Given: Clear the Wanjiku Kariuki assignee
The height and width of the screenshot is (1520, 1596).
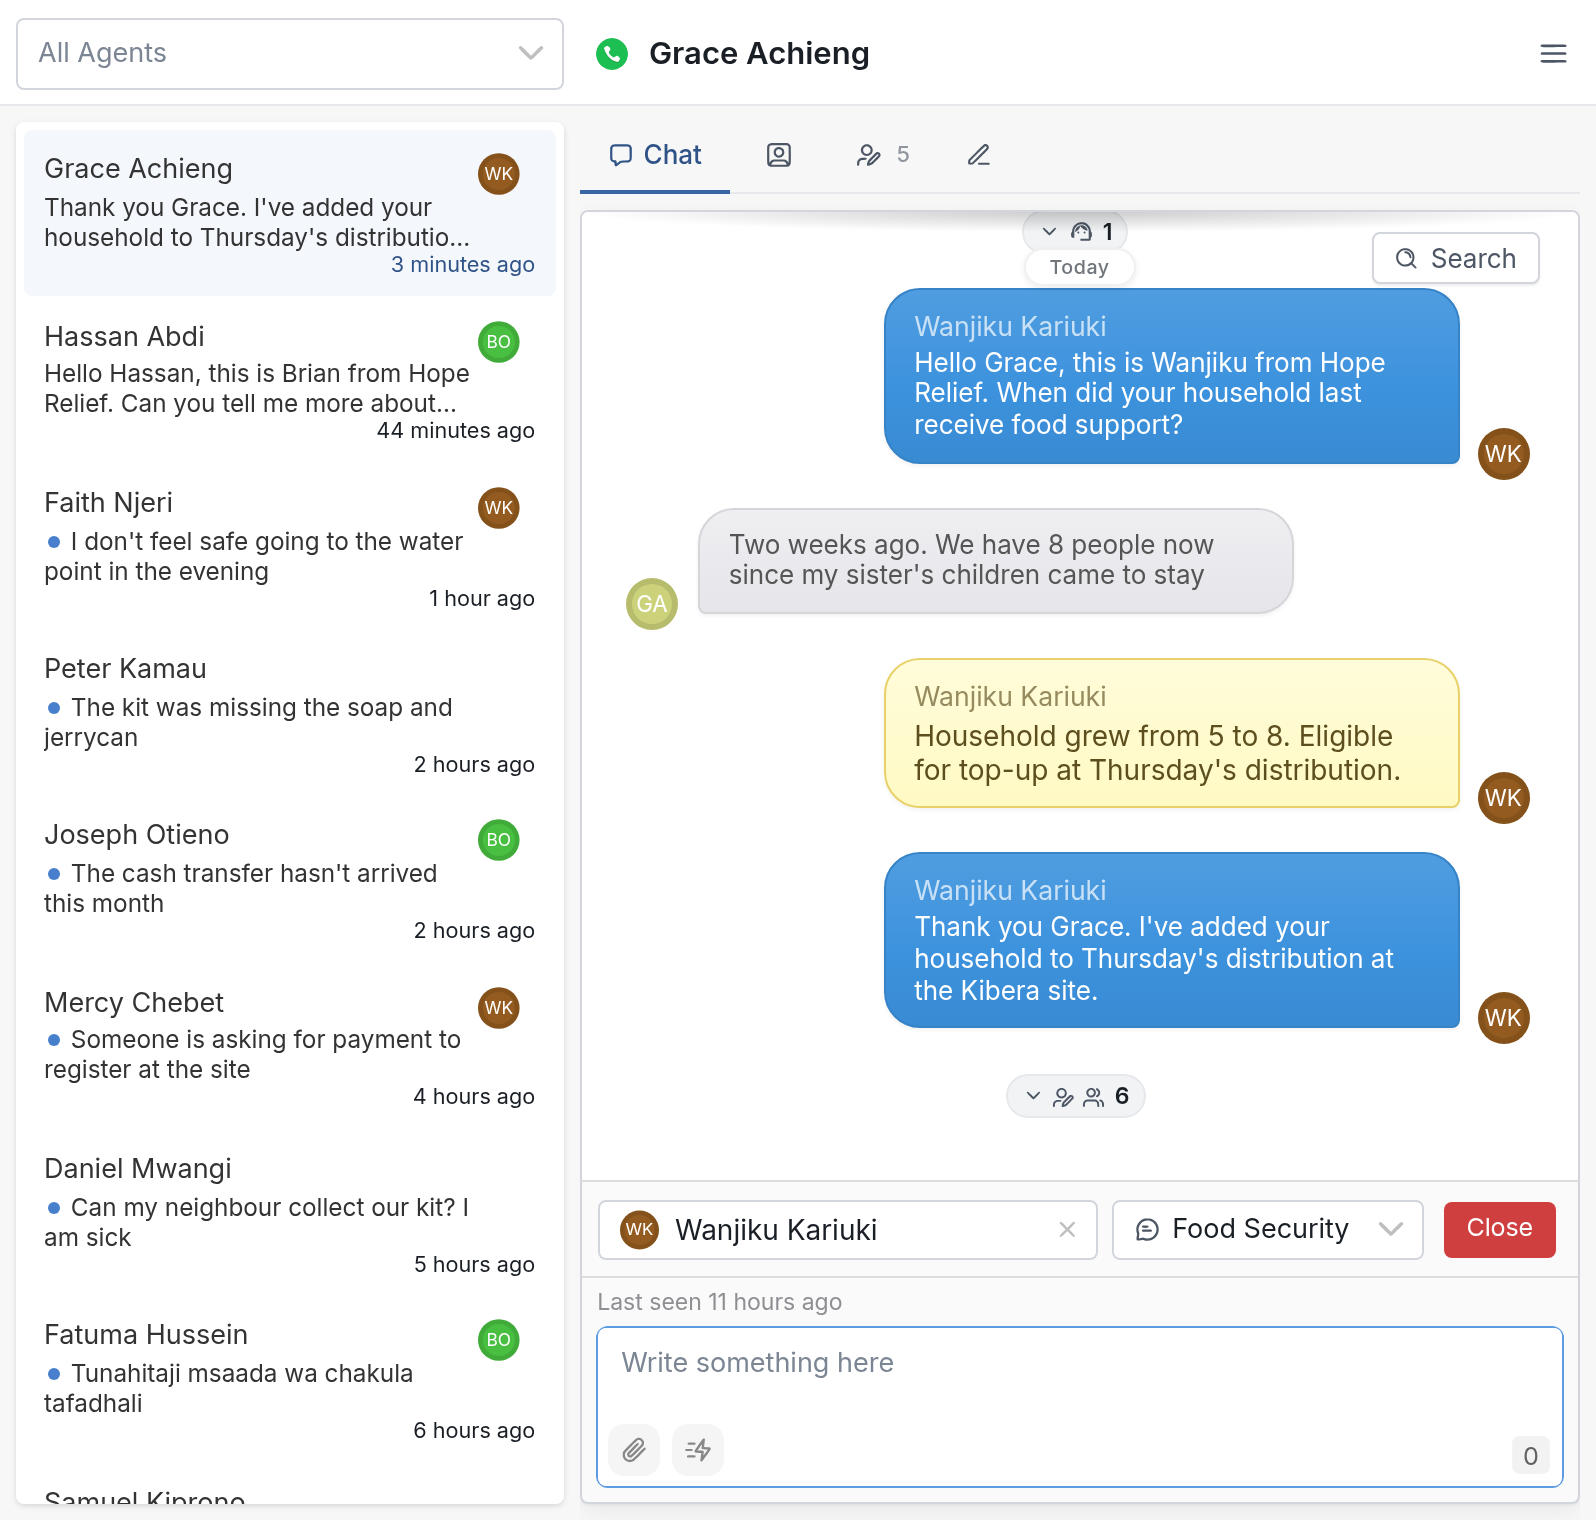Looking at the screenshot, I should [1067, 1229].
